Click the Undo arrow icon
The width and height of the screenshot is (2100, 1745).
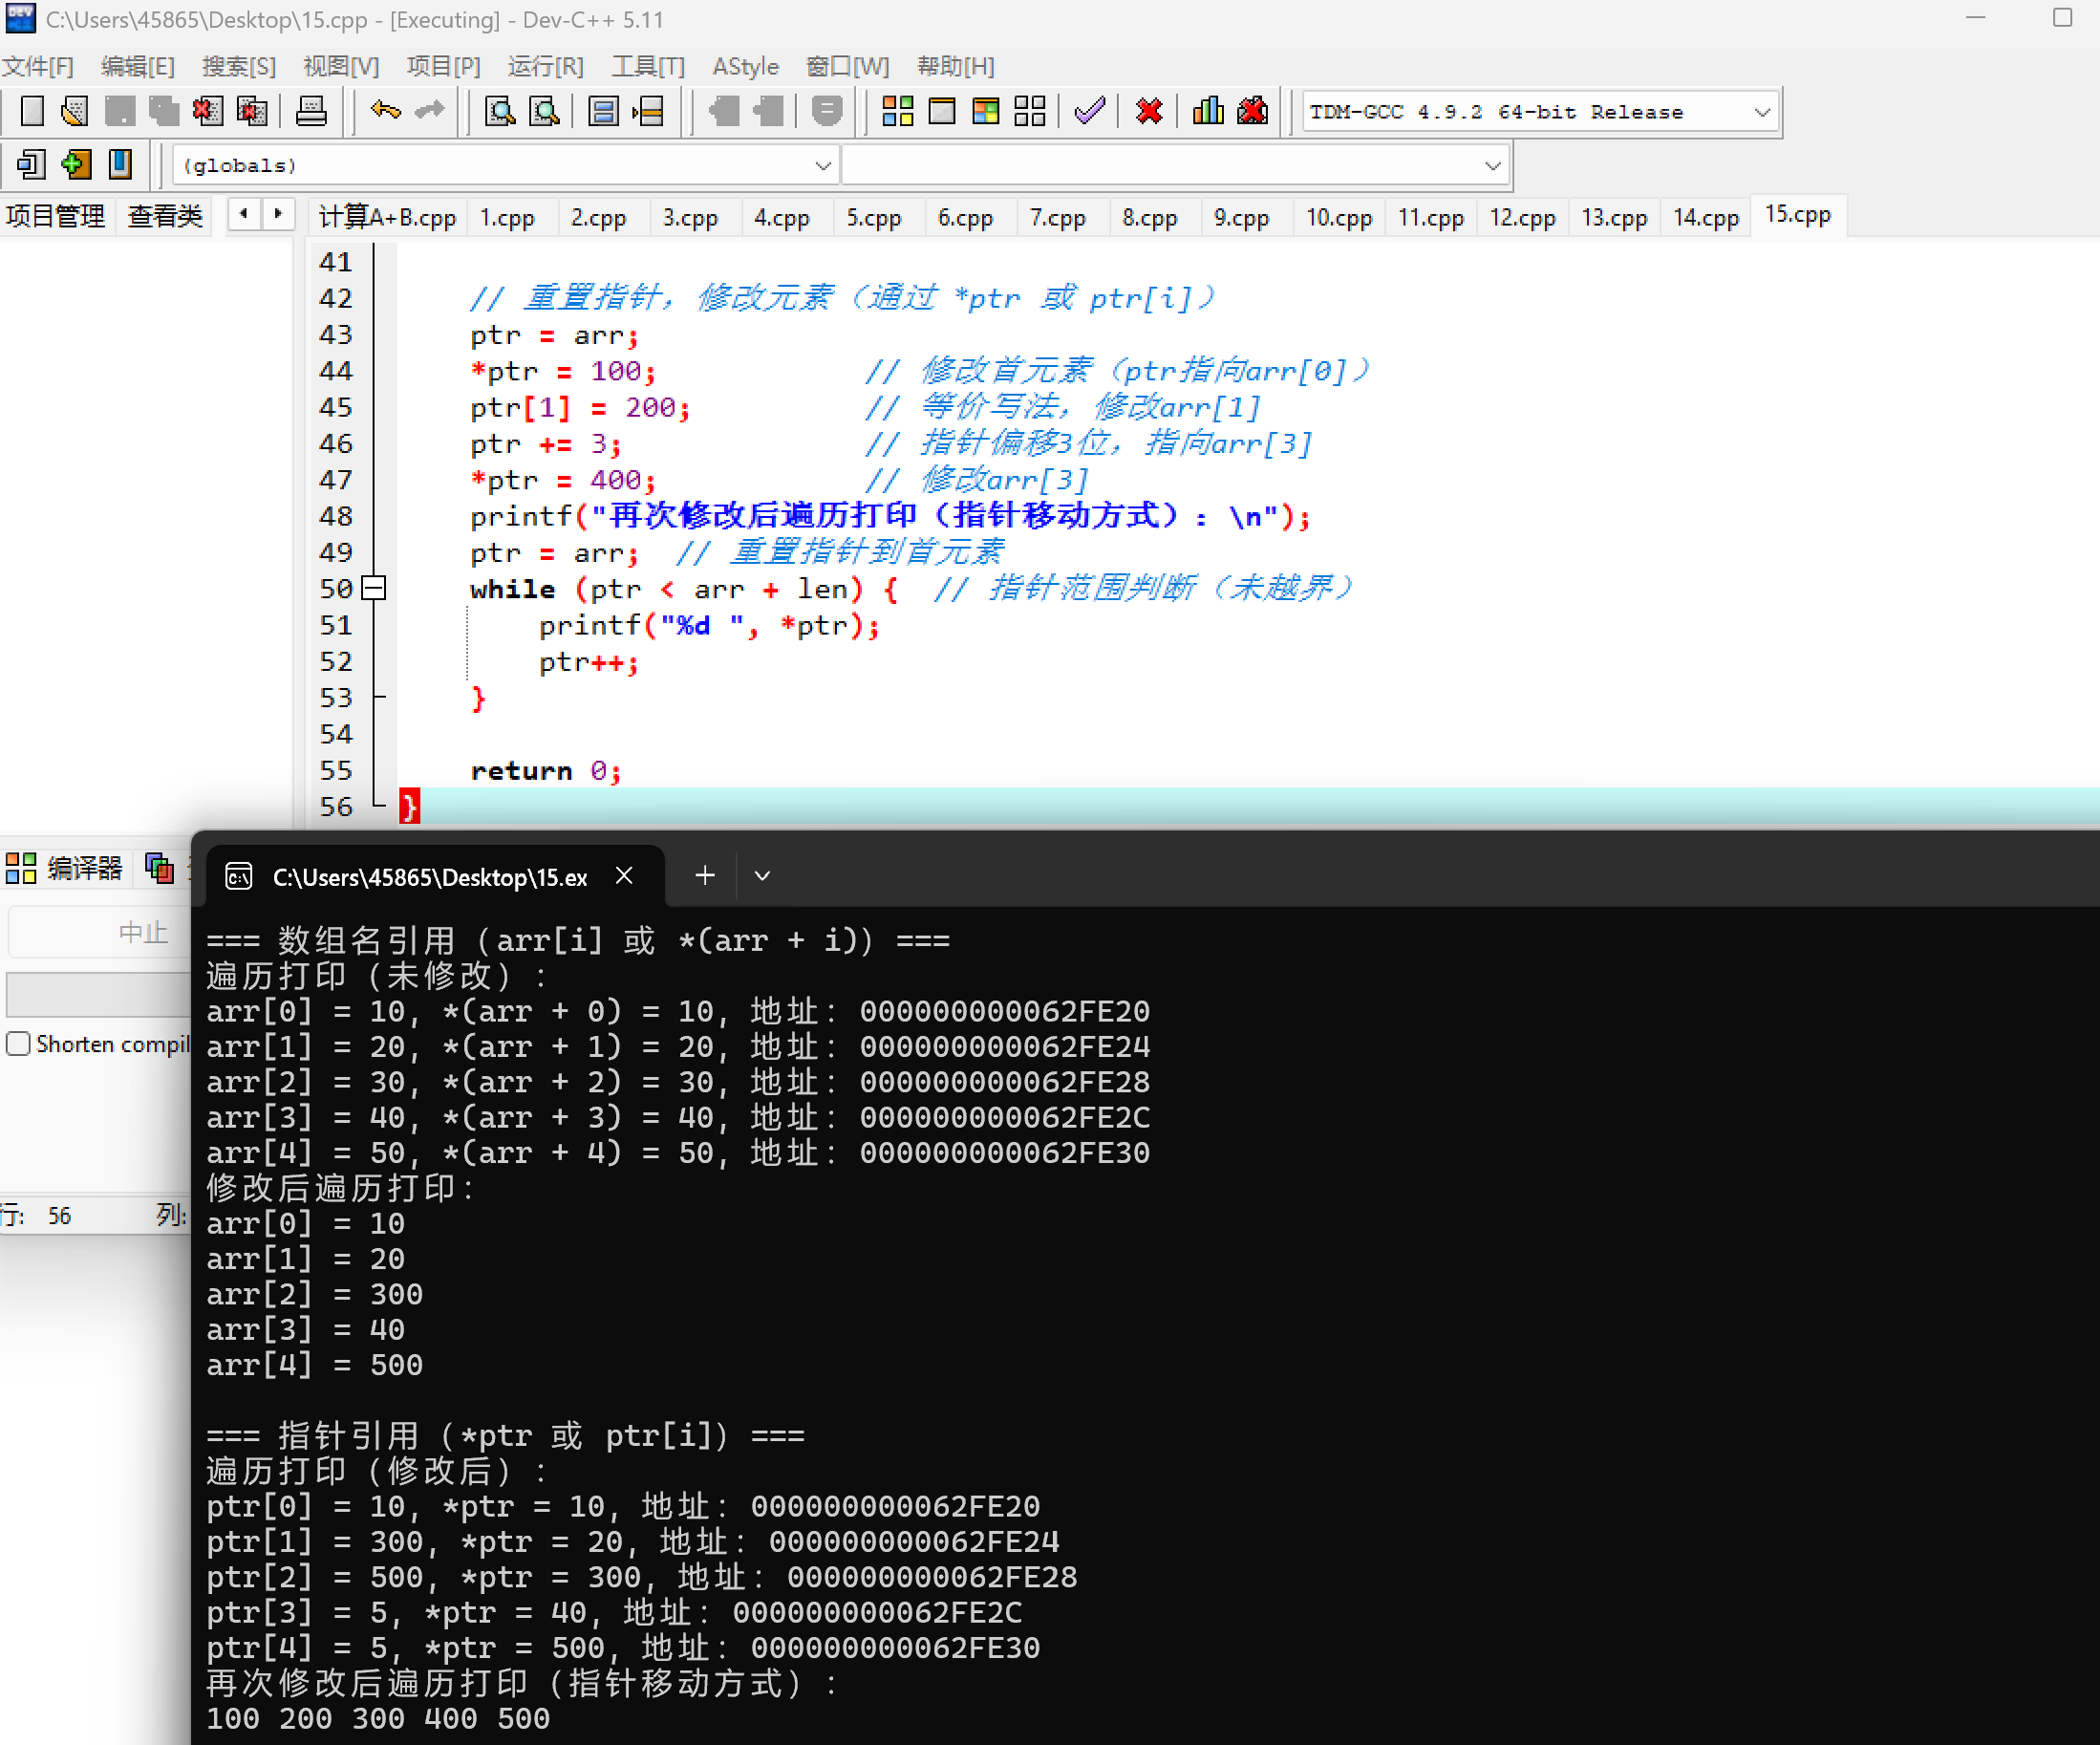pos(385,111)
